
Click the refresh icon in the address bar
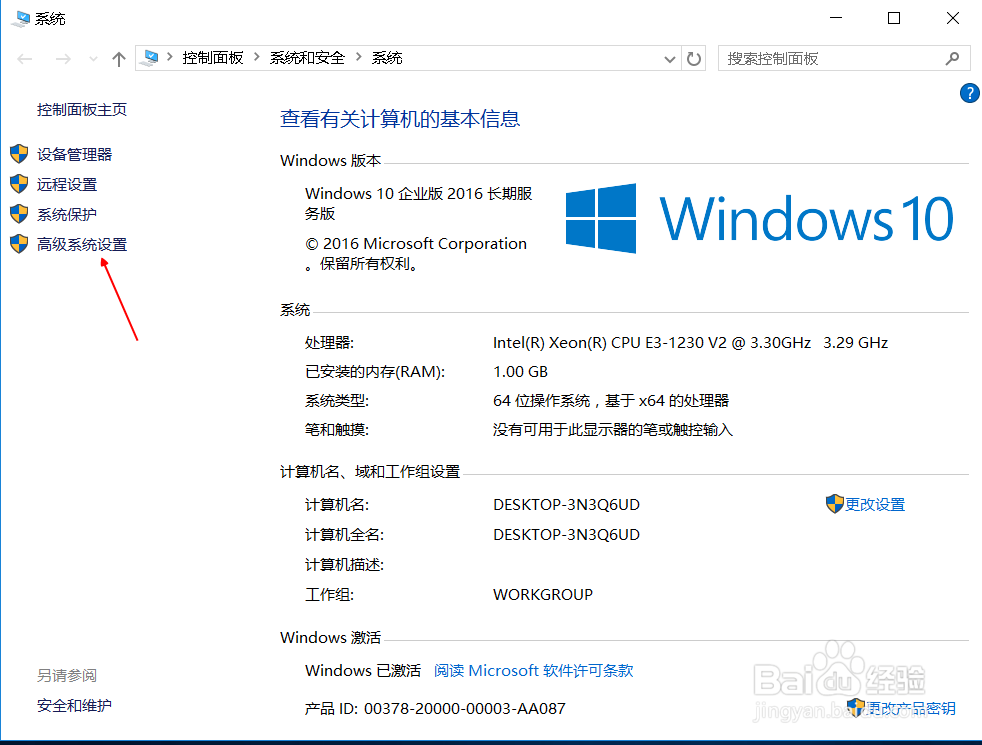click(694, 58)
